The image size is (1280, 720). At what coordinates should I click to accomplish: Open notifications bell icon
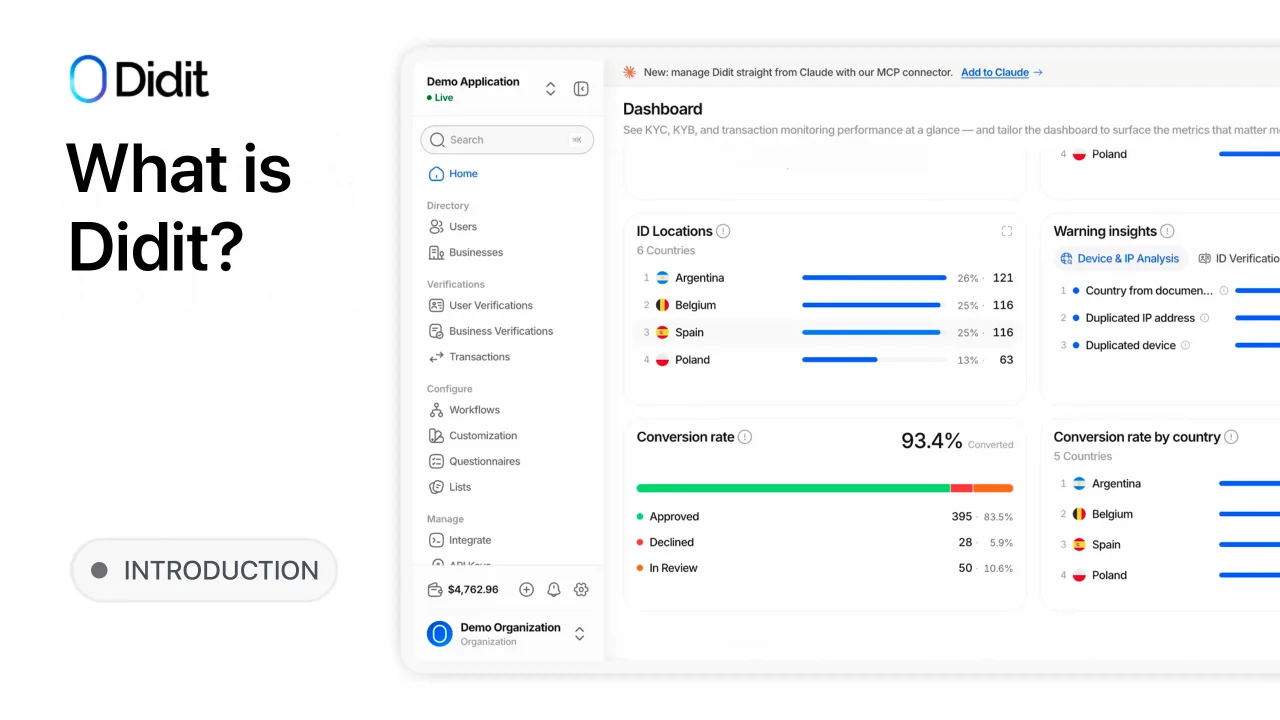click(554, 590)
